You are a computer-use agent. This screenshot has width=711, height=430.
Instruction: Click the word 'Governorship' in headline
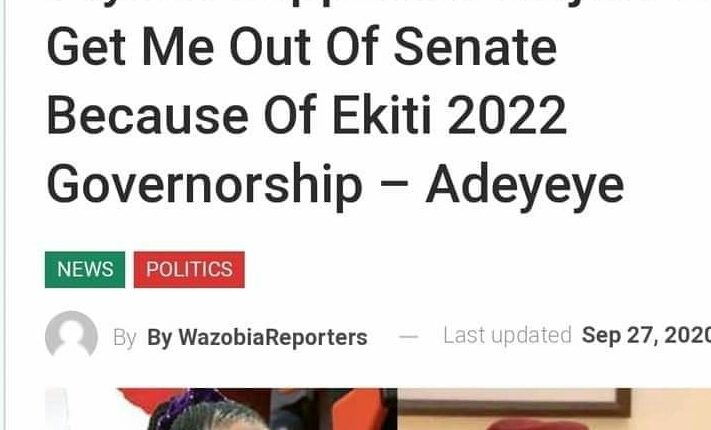tap(205, 186)
